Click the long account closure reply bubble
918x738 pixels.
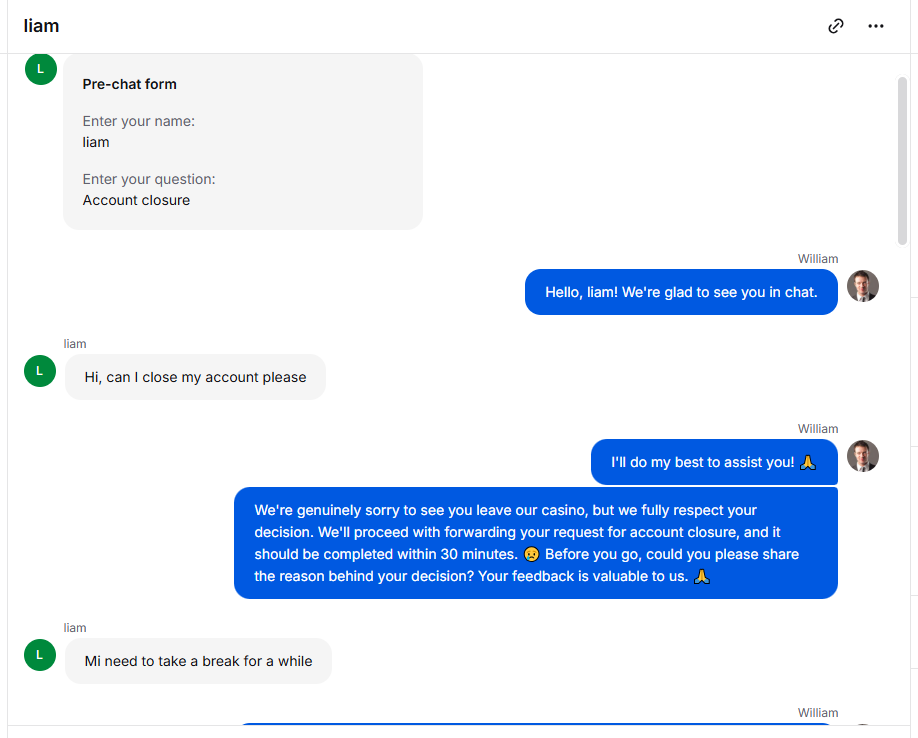tap(536, 543)
